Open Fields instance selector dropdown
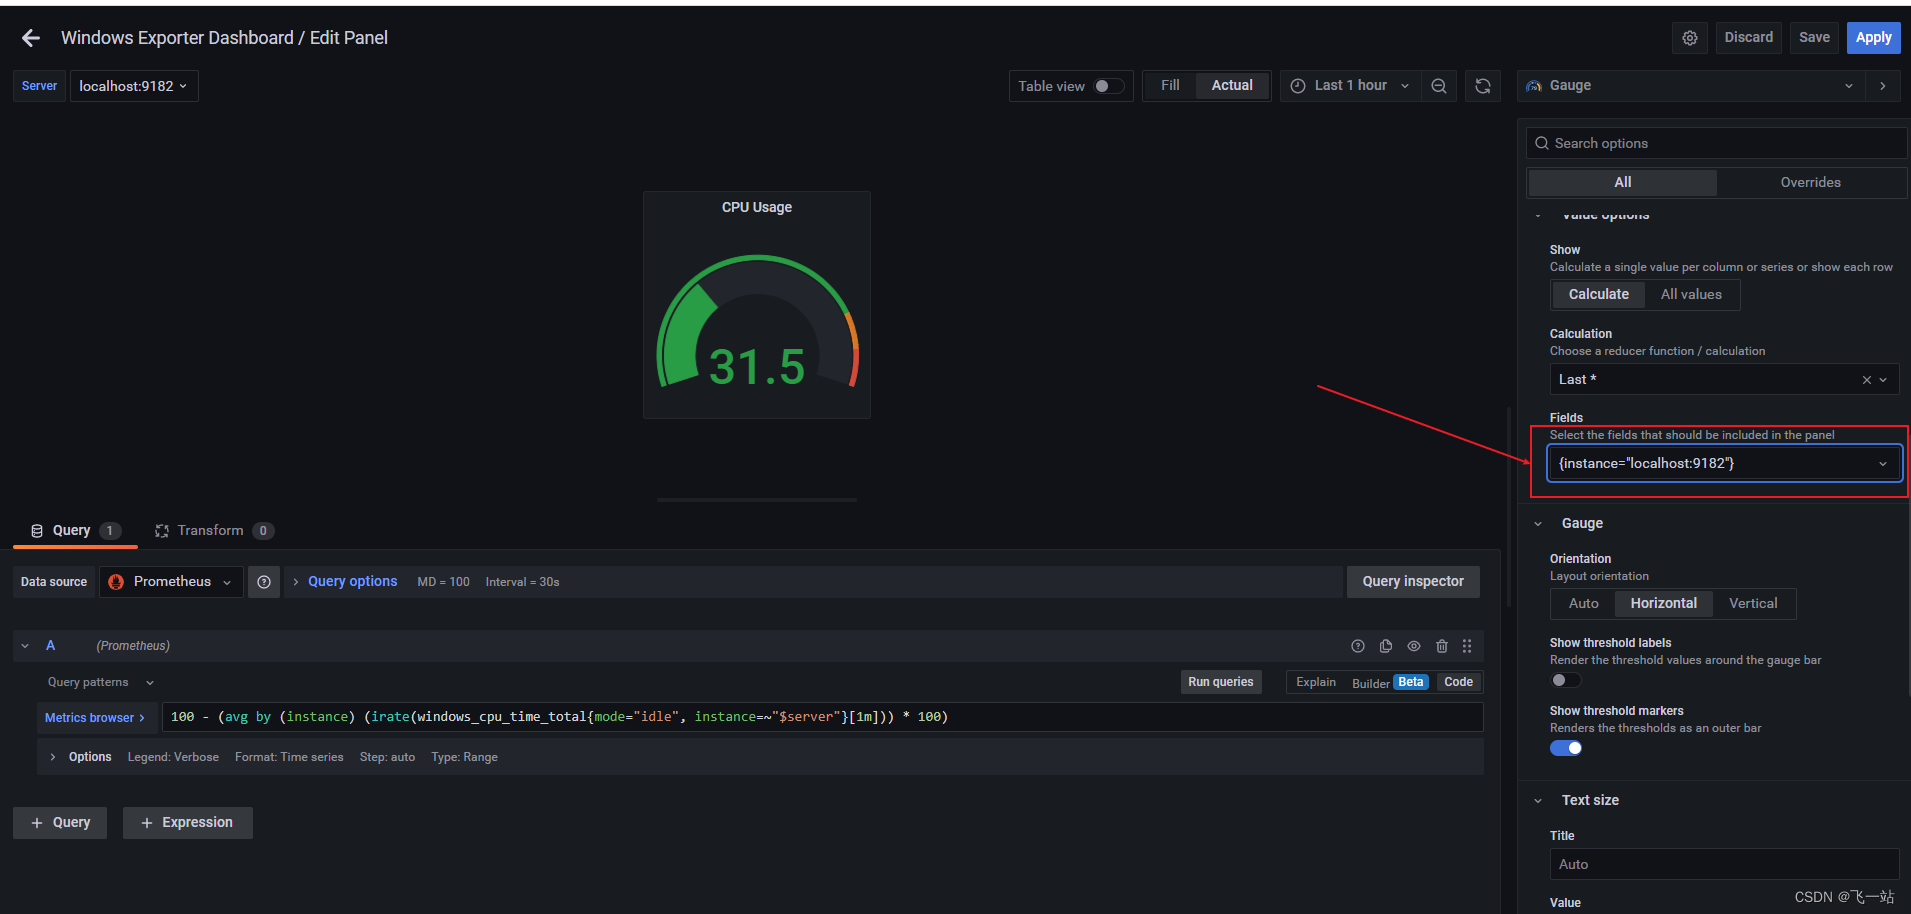 point(1724,463)
